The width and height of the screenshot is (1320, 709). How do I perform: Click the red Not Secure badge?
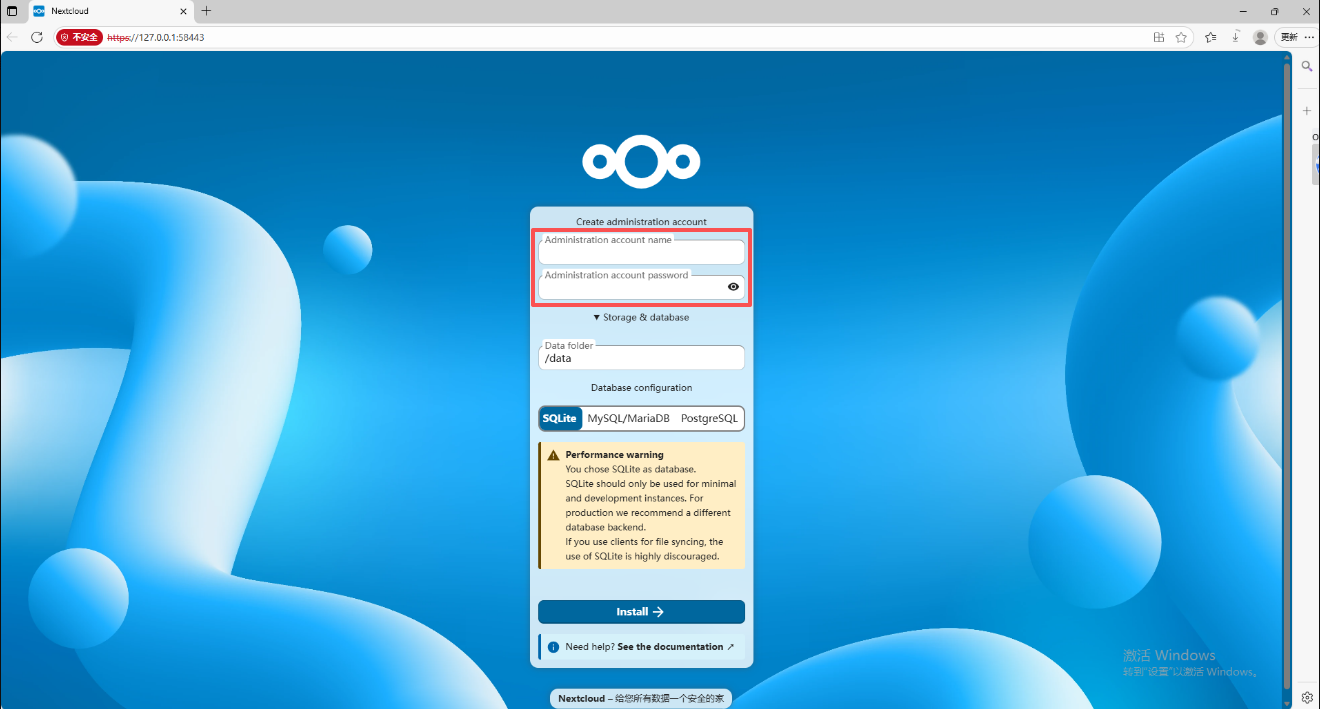point(79,37)
